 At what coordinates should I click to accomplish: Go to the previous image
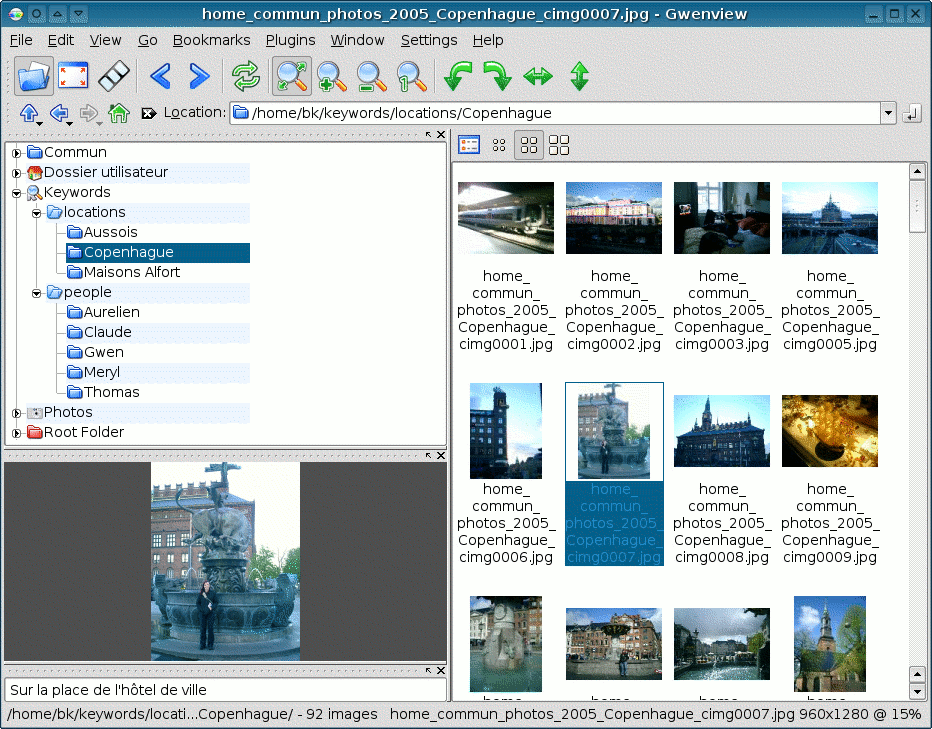click(160, 76)
